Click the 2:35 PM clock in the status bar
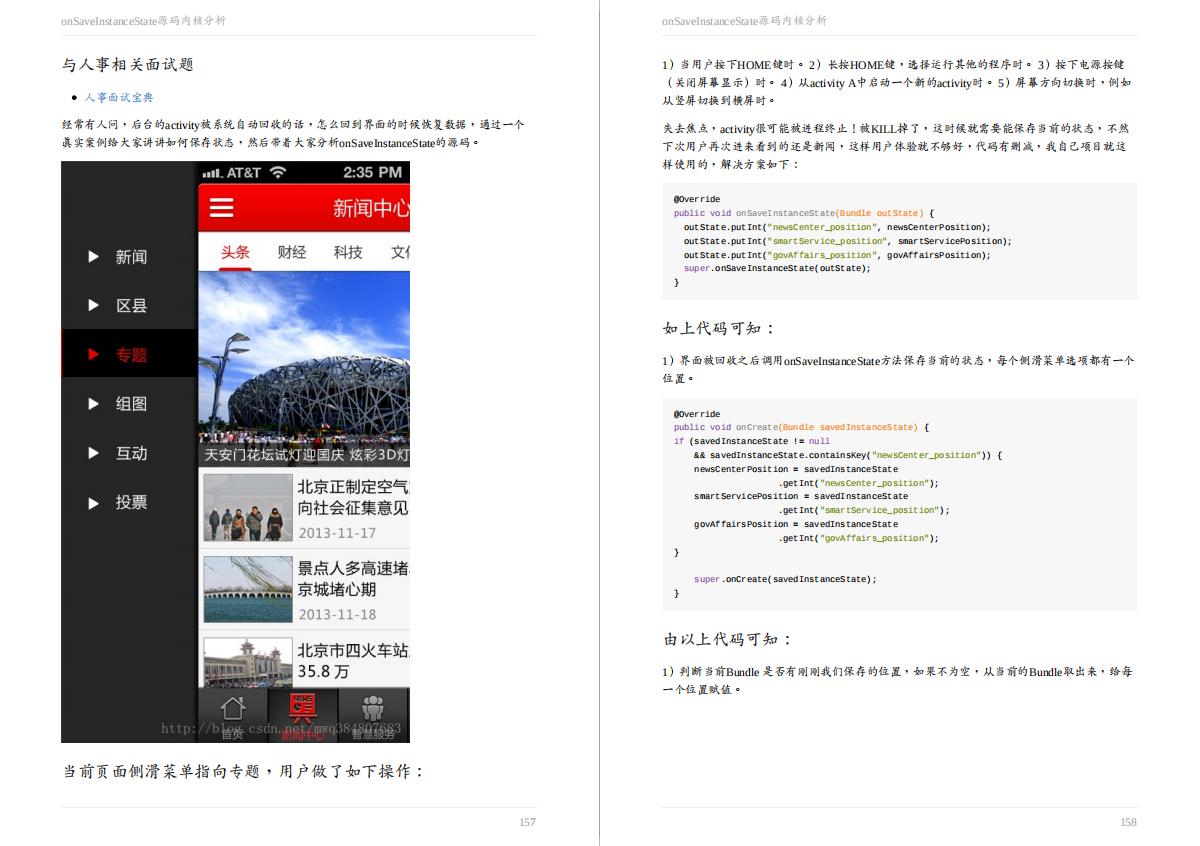The height and width of the screenshot is (846, 1200). click(372, 172)
